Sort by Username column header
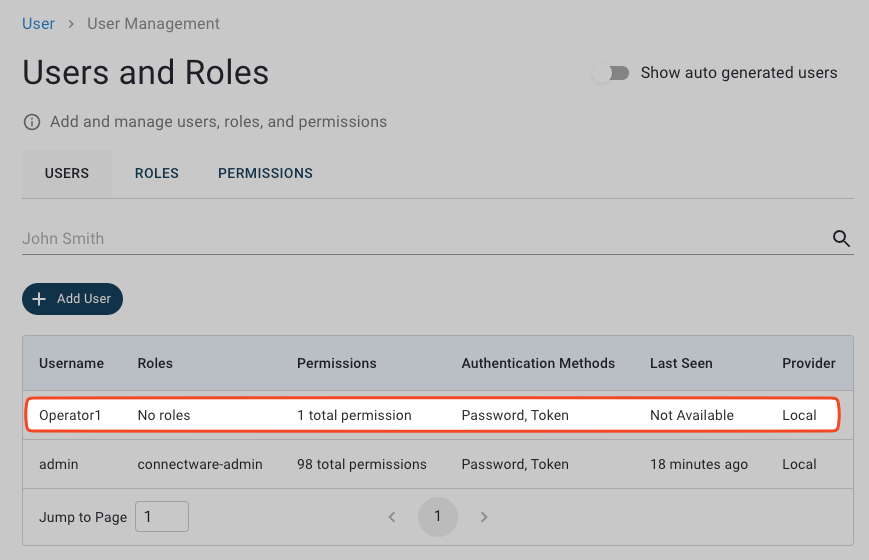This screenshot has height=560, width=869. (71, 363)
